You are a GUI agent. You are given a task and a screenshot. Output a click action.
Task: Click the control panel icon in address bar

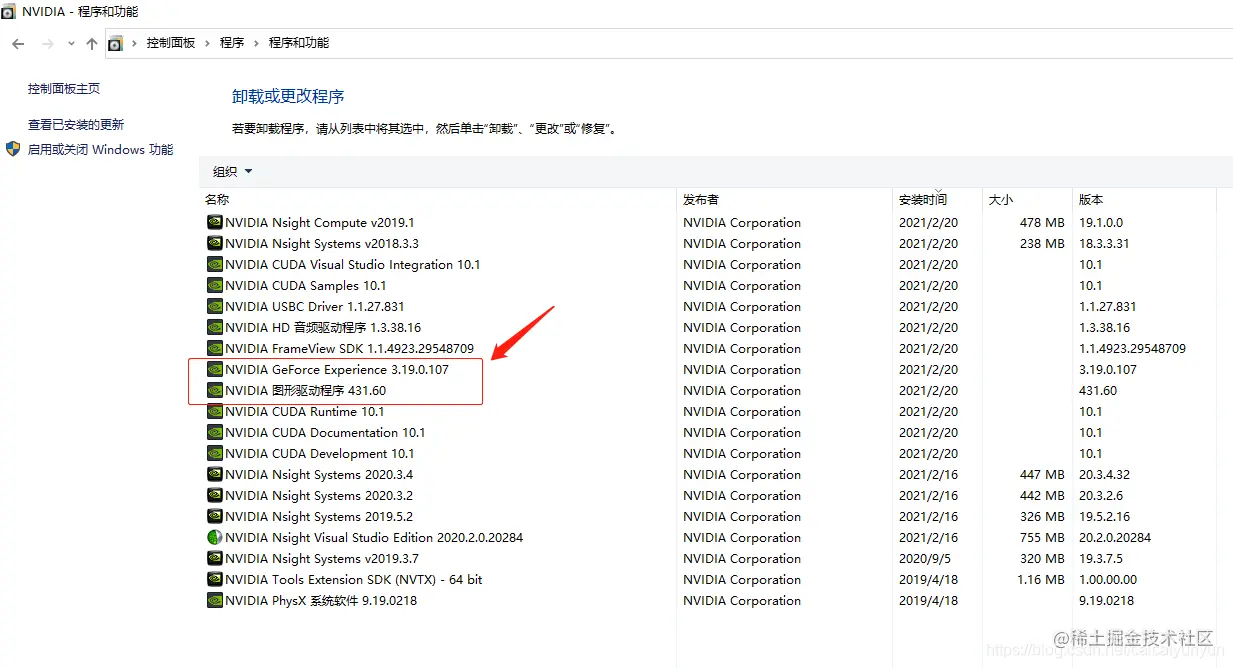click(115, 43)
